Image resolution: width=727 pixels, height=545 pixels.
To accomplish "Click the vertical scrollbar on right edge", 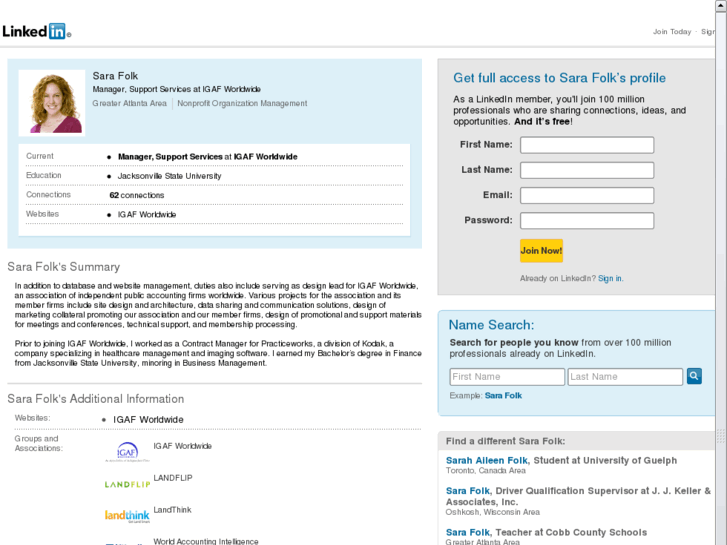I will point(721,272).
